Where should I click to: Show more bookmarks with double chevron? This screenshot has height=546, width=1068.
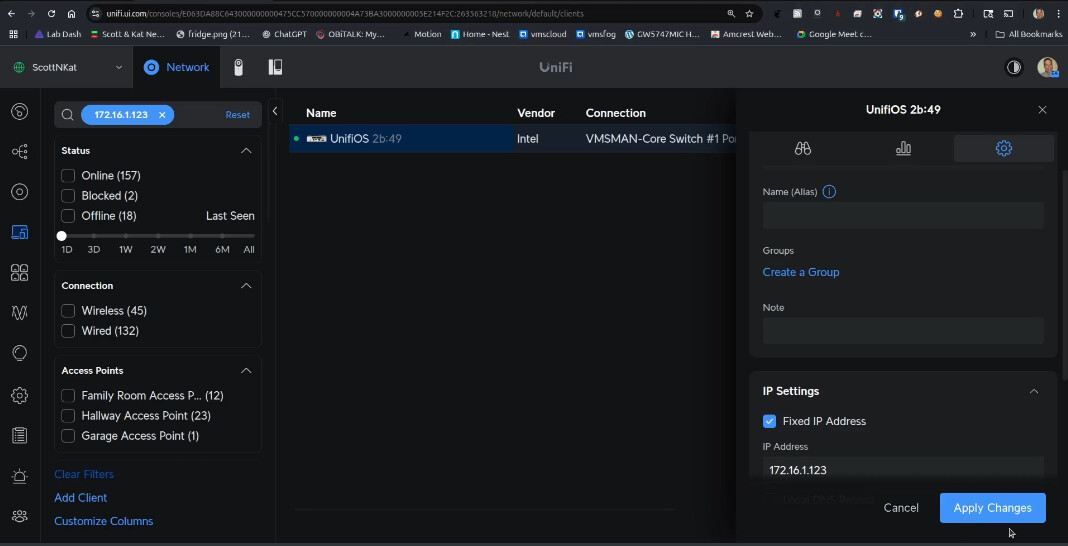point(973,34)
